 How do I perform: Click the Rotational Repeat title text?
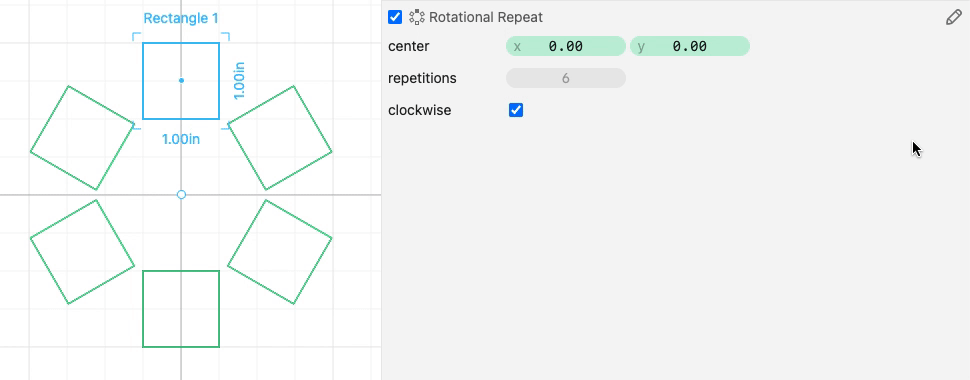pyautogui.click(x=486, y=17)
